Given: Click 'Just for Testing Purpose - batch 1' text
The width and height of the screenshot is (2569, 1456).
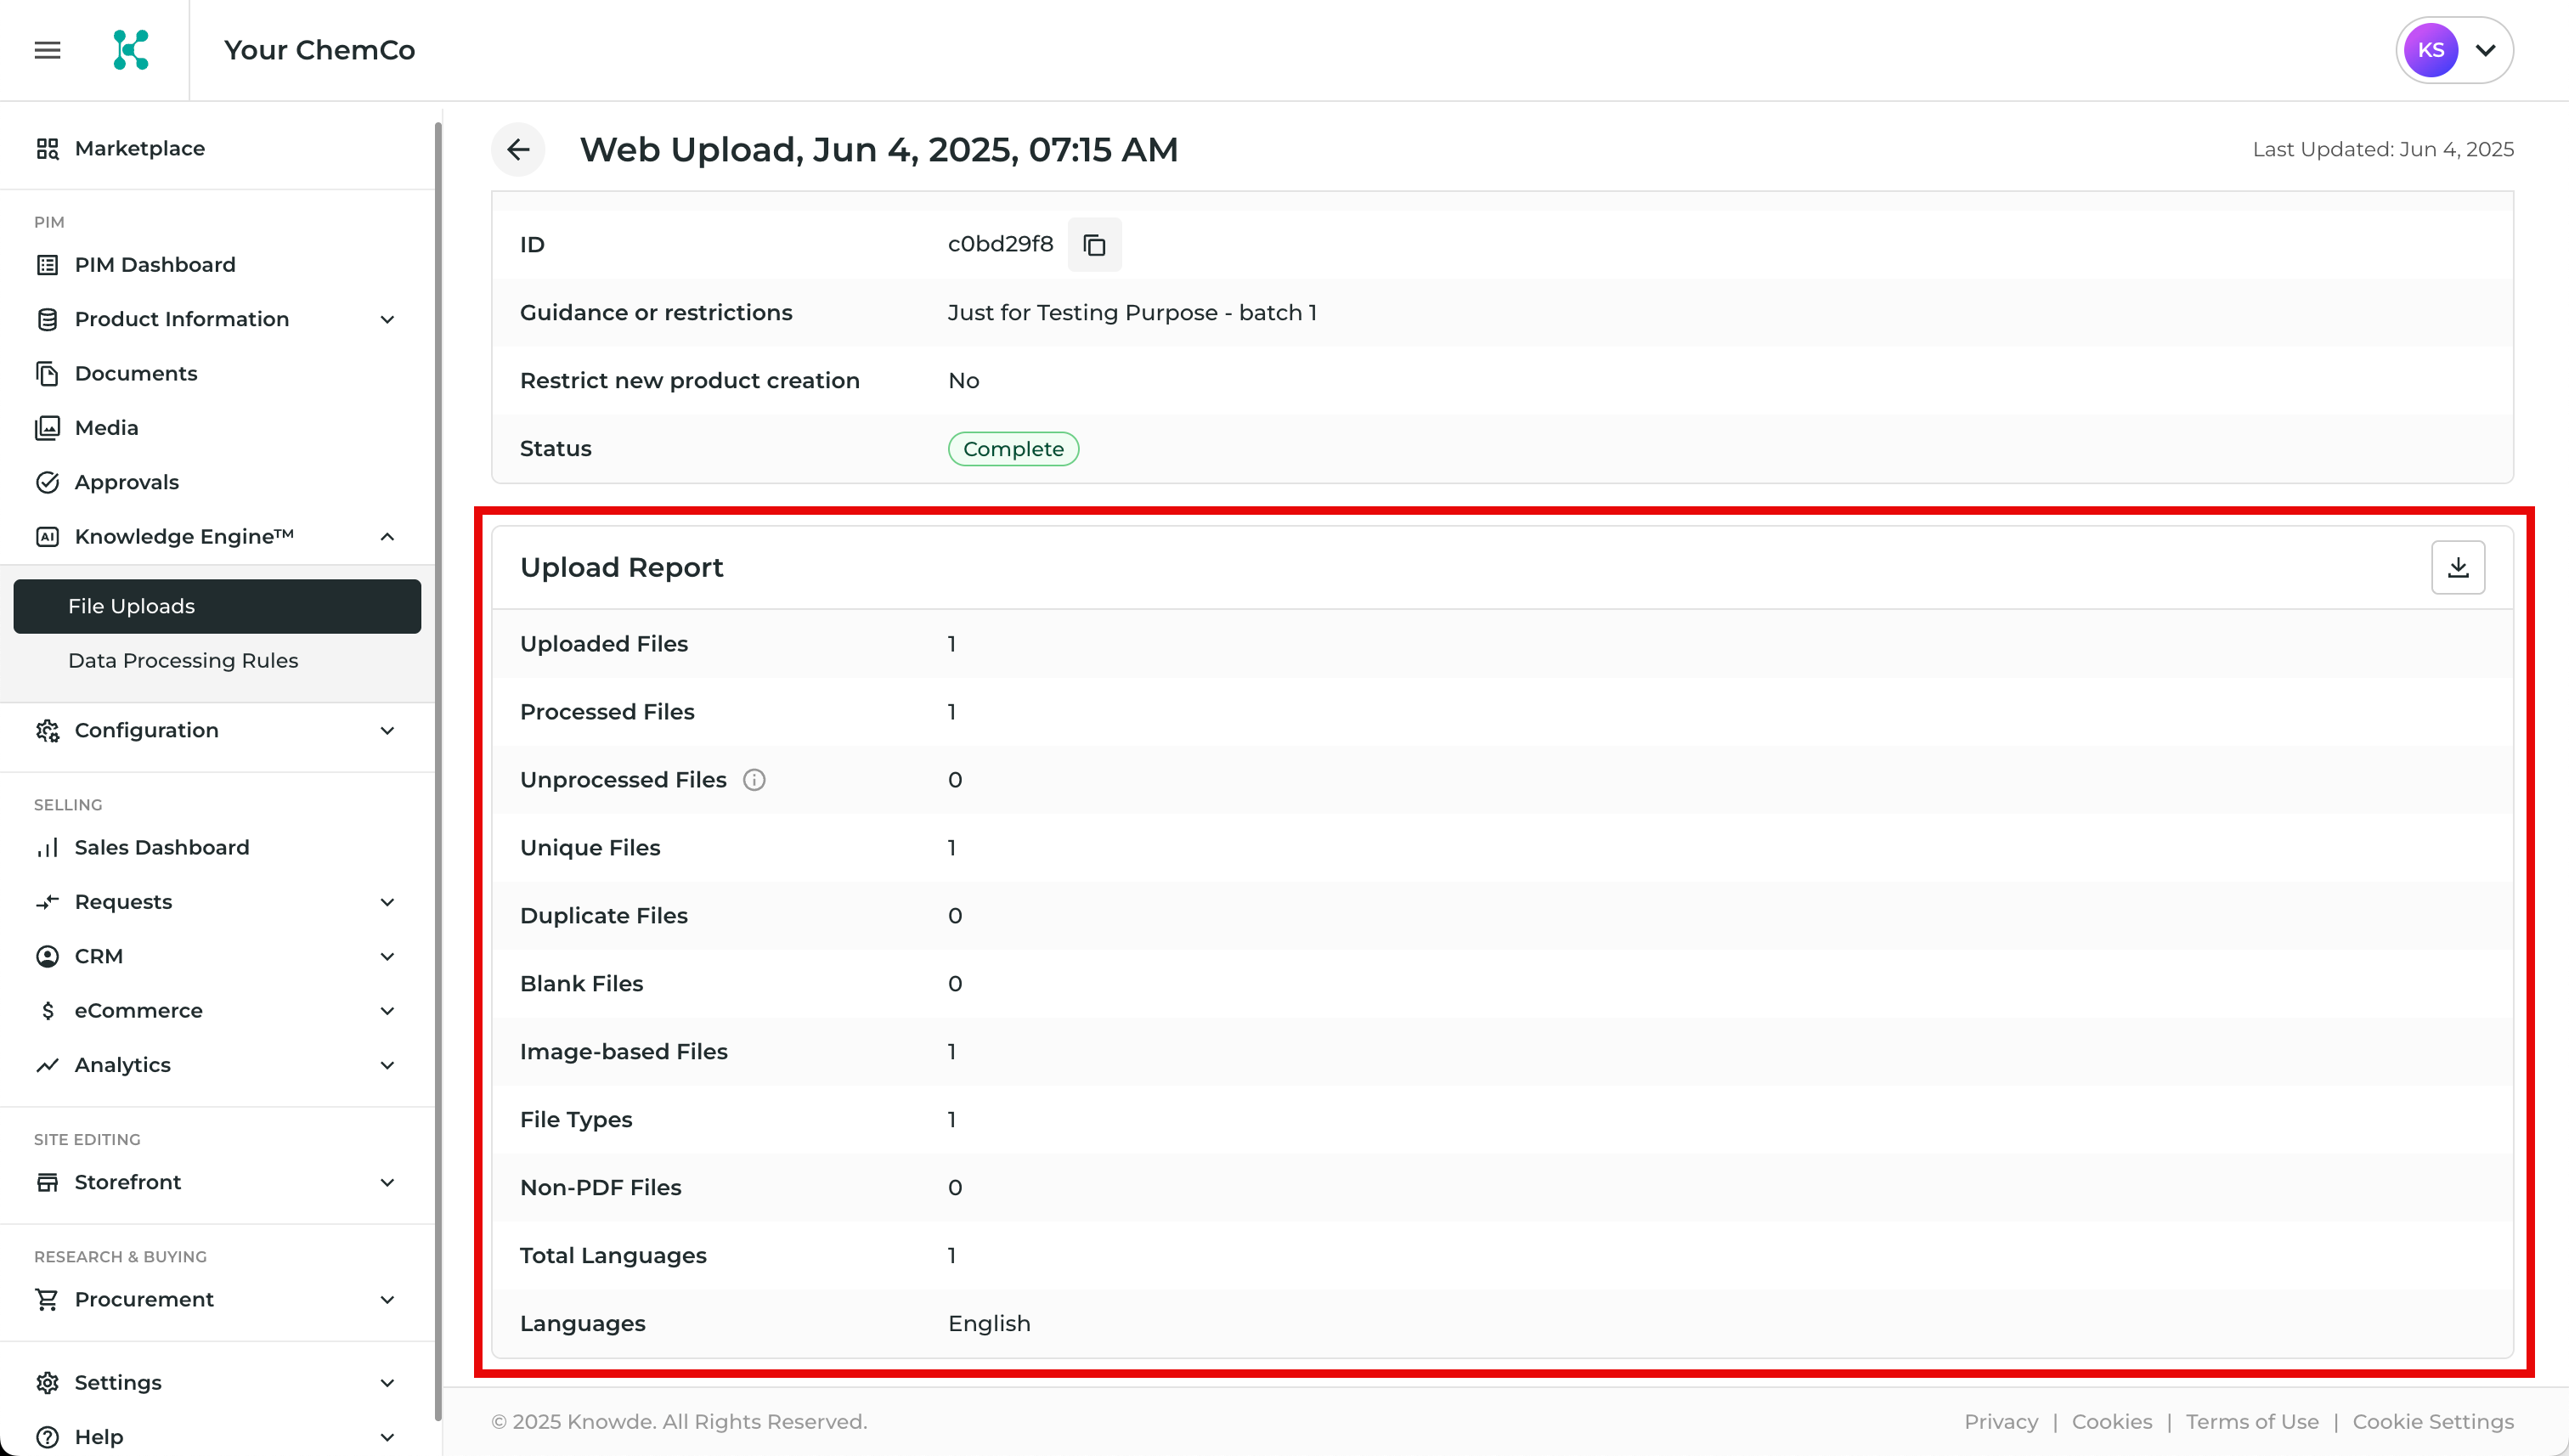Looking at the screenshot, I should click(1132, 313).
